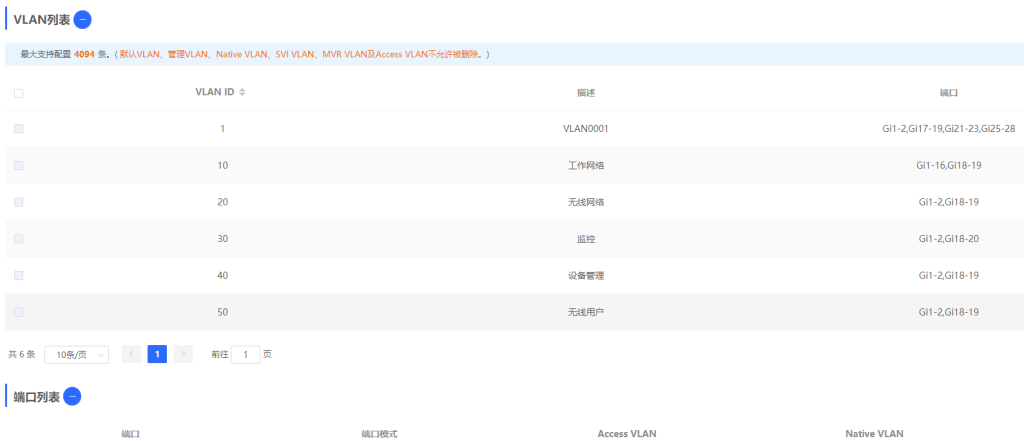
Task: Click the 前往 page number input field
Action: click(x=245, y=354)
